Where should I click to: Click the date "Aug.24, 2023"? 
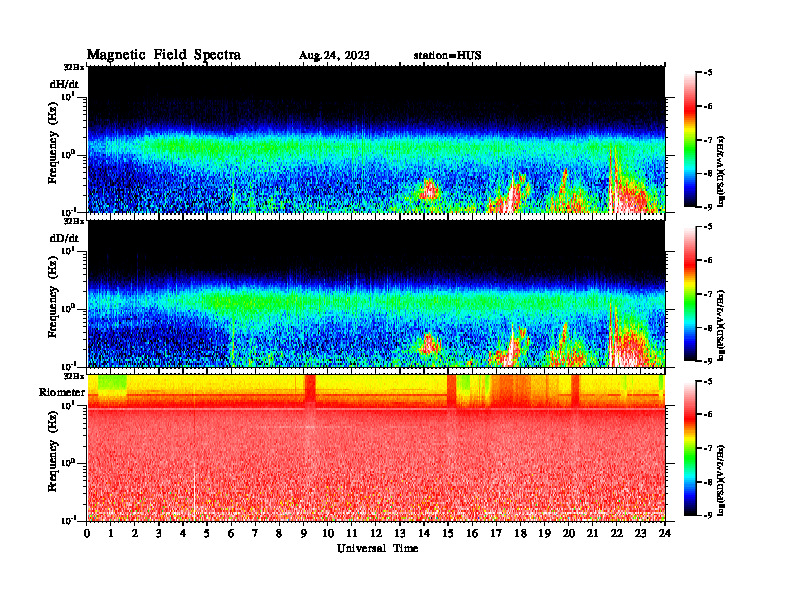(334, 56)
